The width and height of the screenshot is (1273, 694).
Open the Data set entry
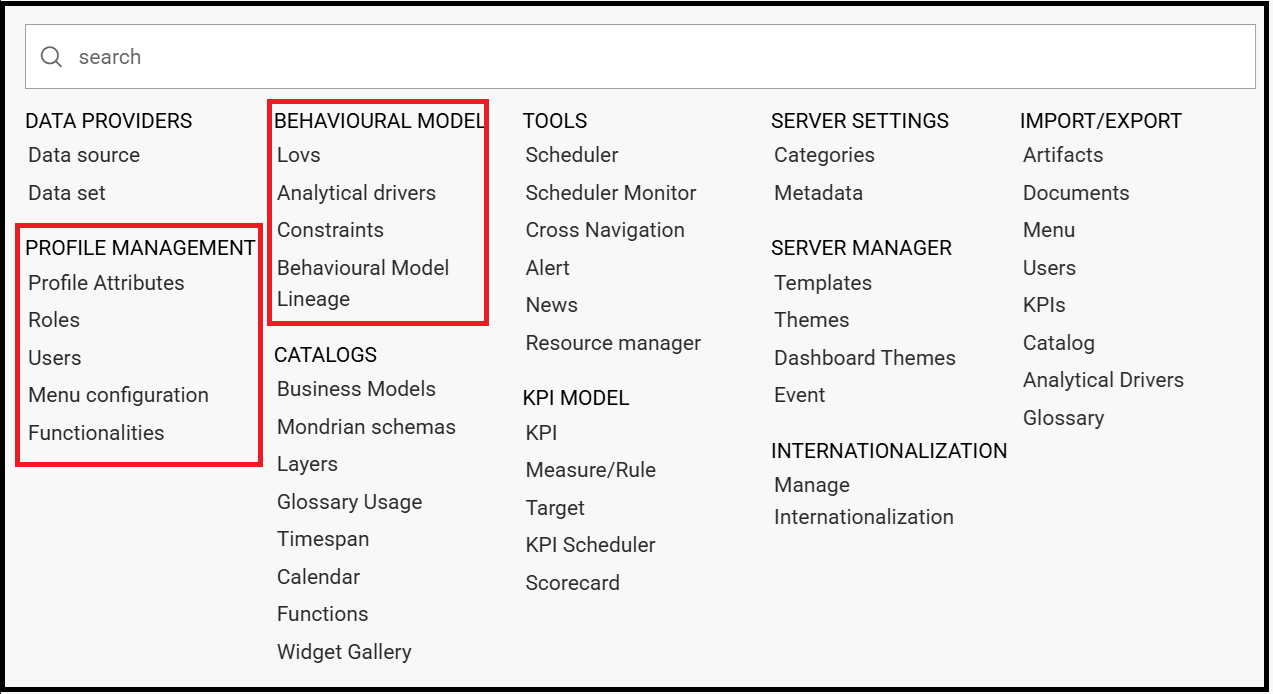tap(67, 193)
